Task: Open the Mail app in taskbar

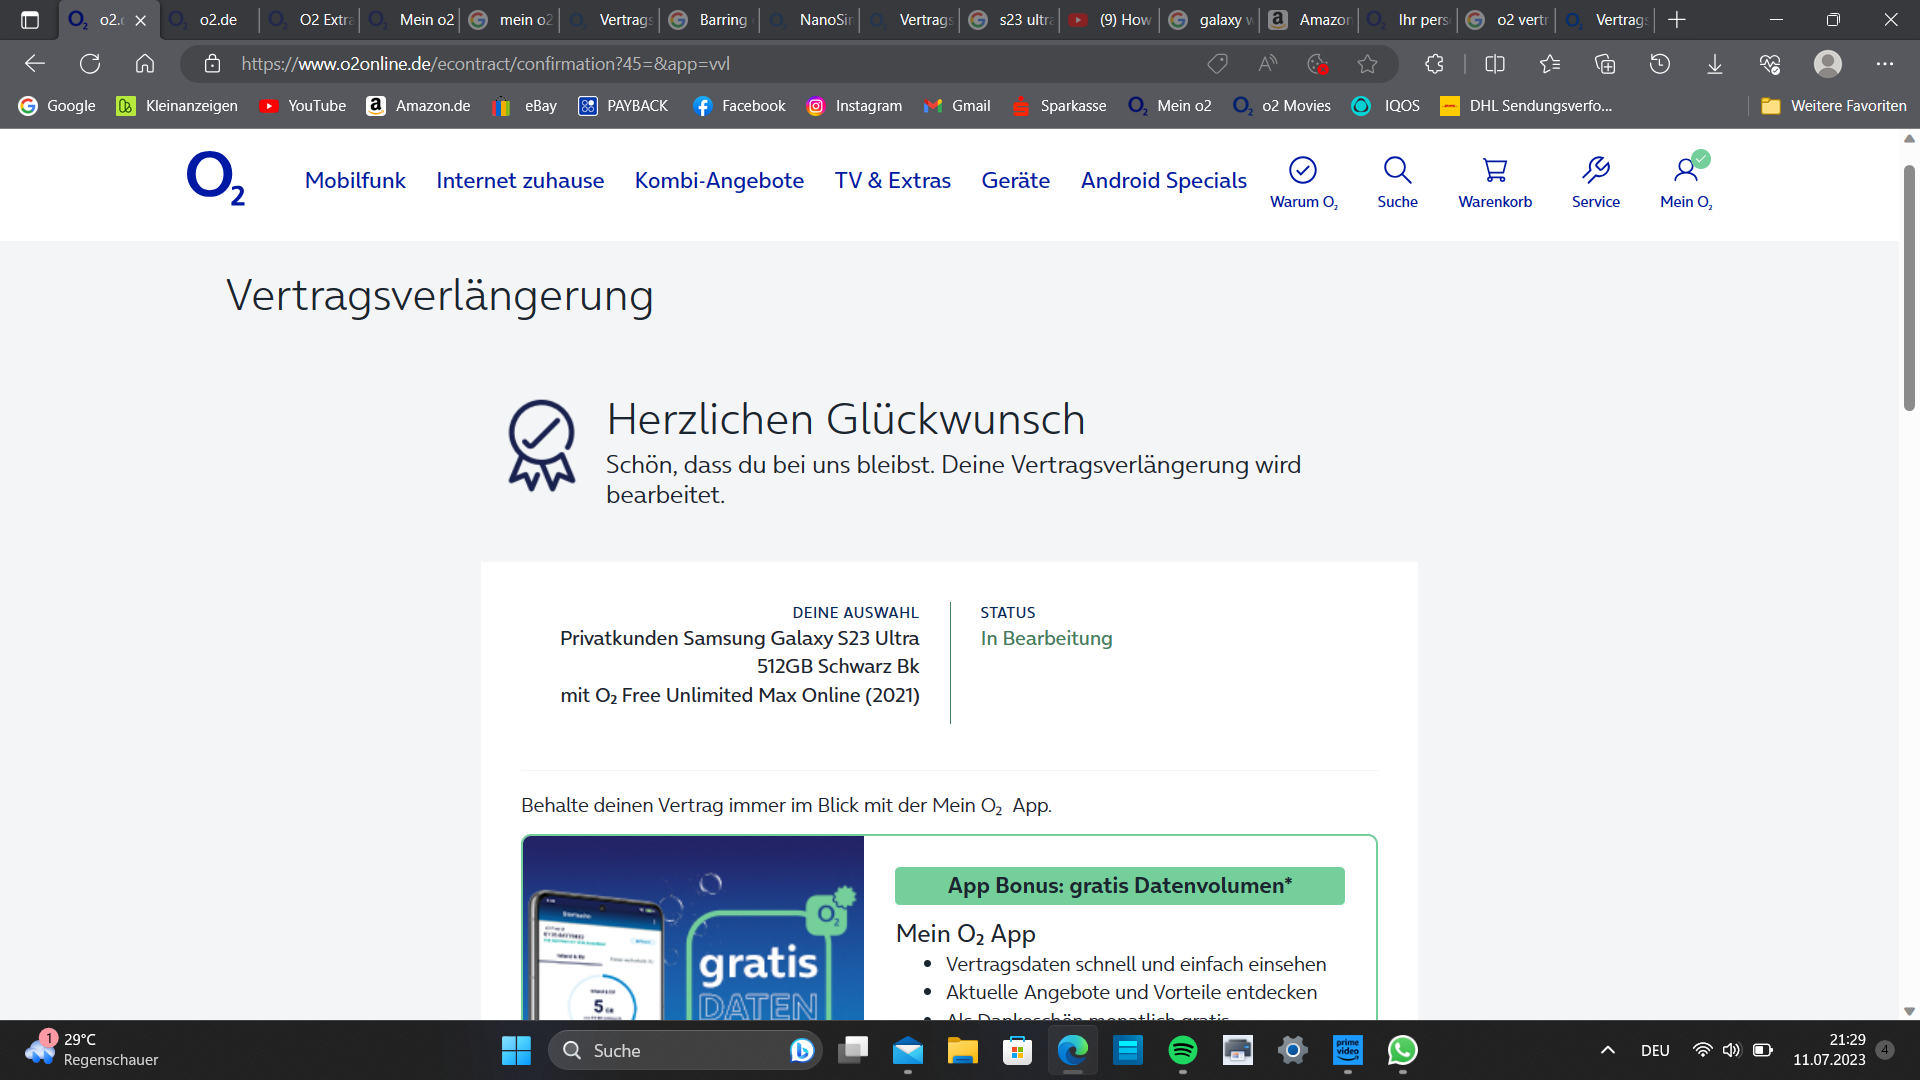Action: point(908,1050)
